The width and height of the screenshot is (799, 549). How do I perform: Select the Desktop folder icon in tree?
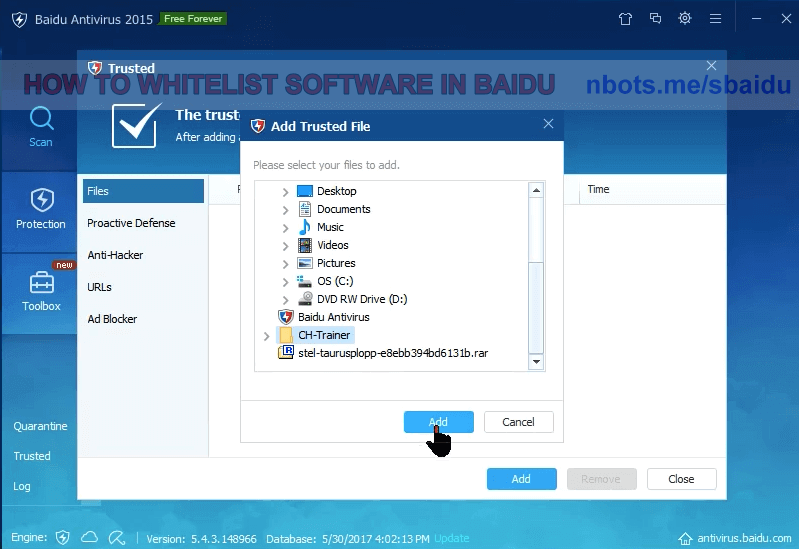[304, 191]
